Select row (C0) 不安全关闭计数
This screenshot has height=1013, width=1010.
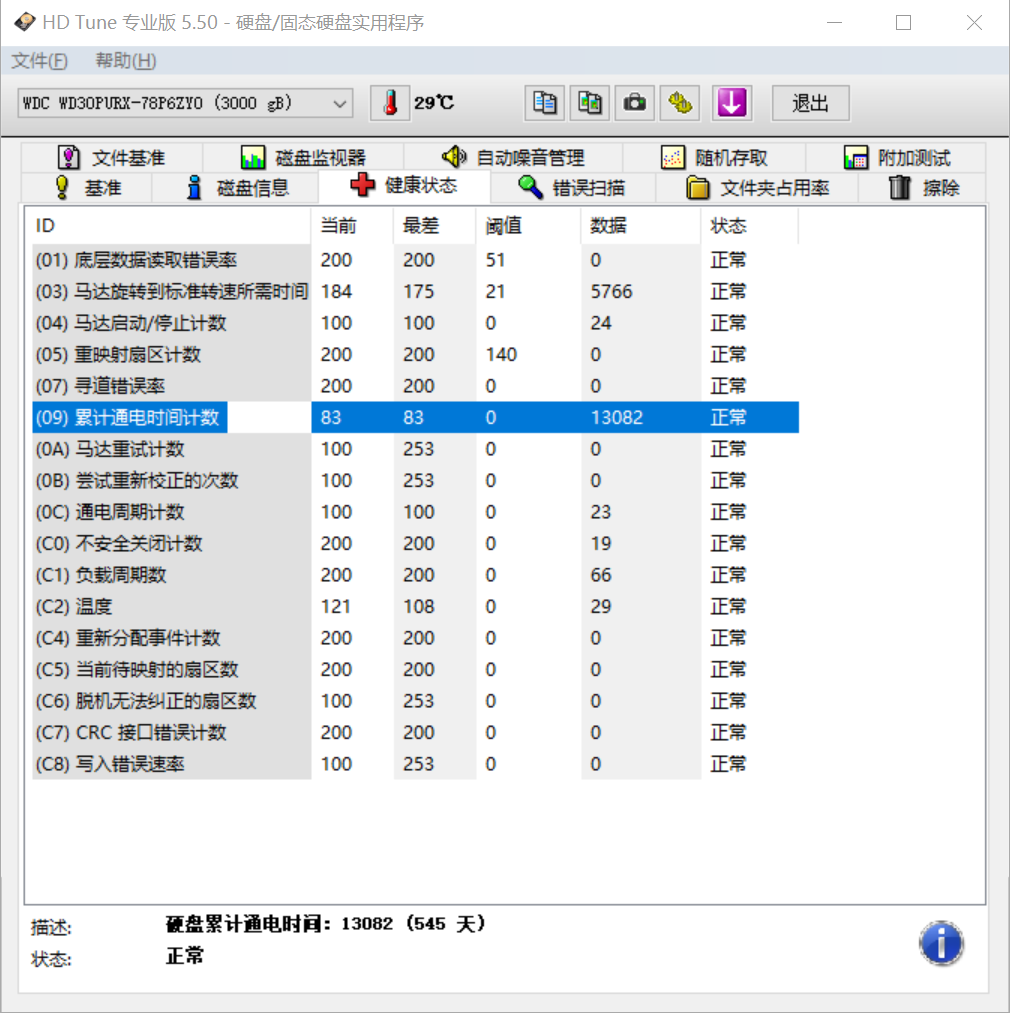coord(416,543)
